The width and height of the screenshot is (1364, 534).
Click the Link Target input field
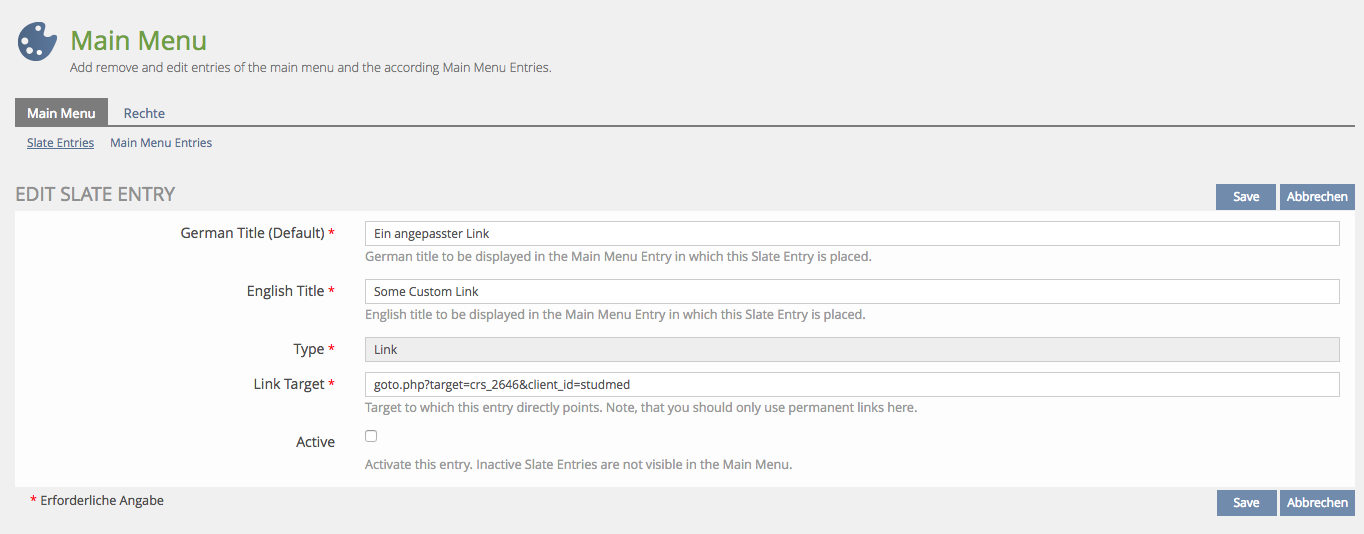tap(851, 384)
